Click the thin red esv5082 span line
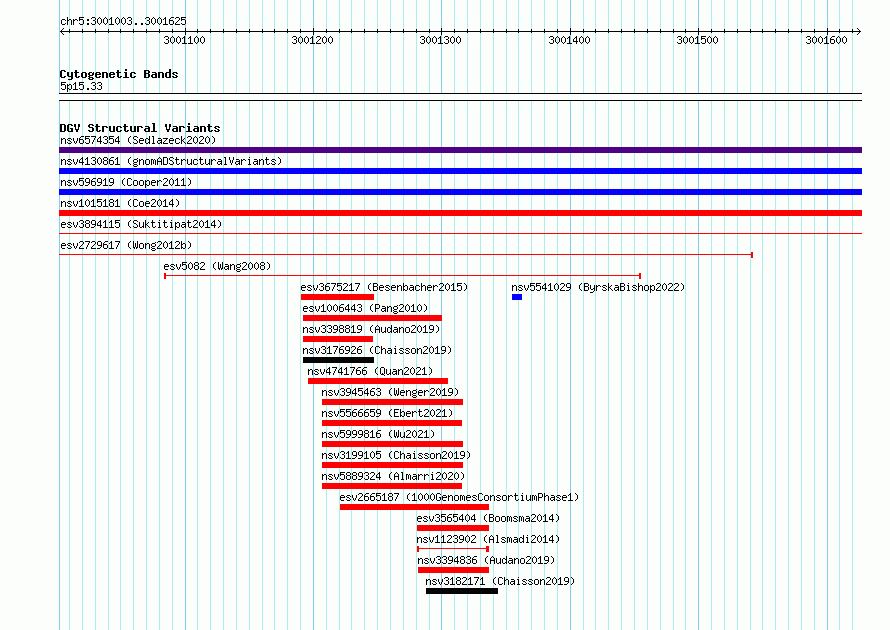Screen dimensions: 890x630 [x=402, y=276]
